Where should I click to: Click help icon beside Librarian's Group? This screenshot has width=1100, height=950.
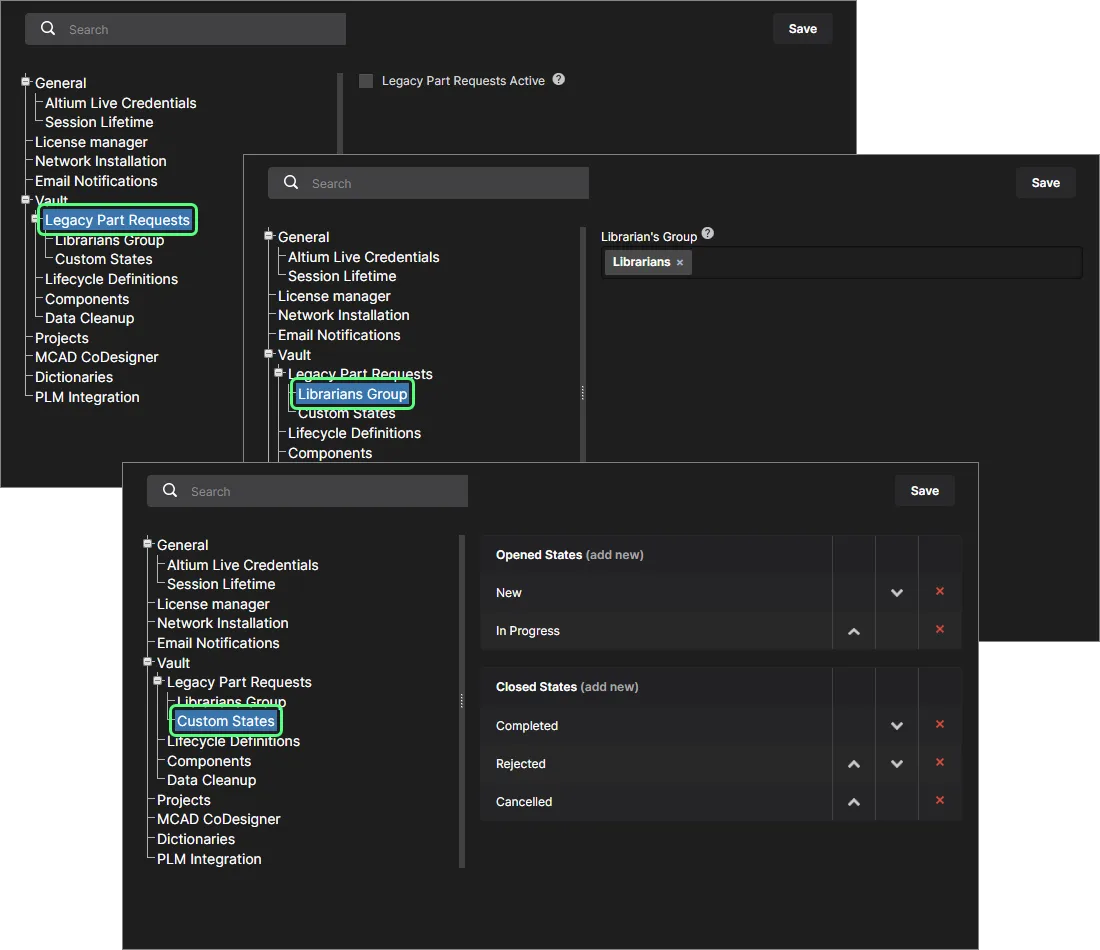(708, 234)
